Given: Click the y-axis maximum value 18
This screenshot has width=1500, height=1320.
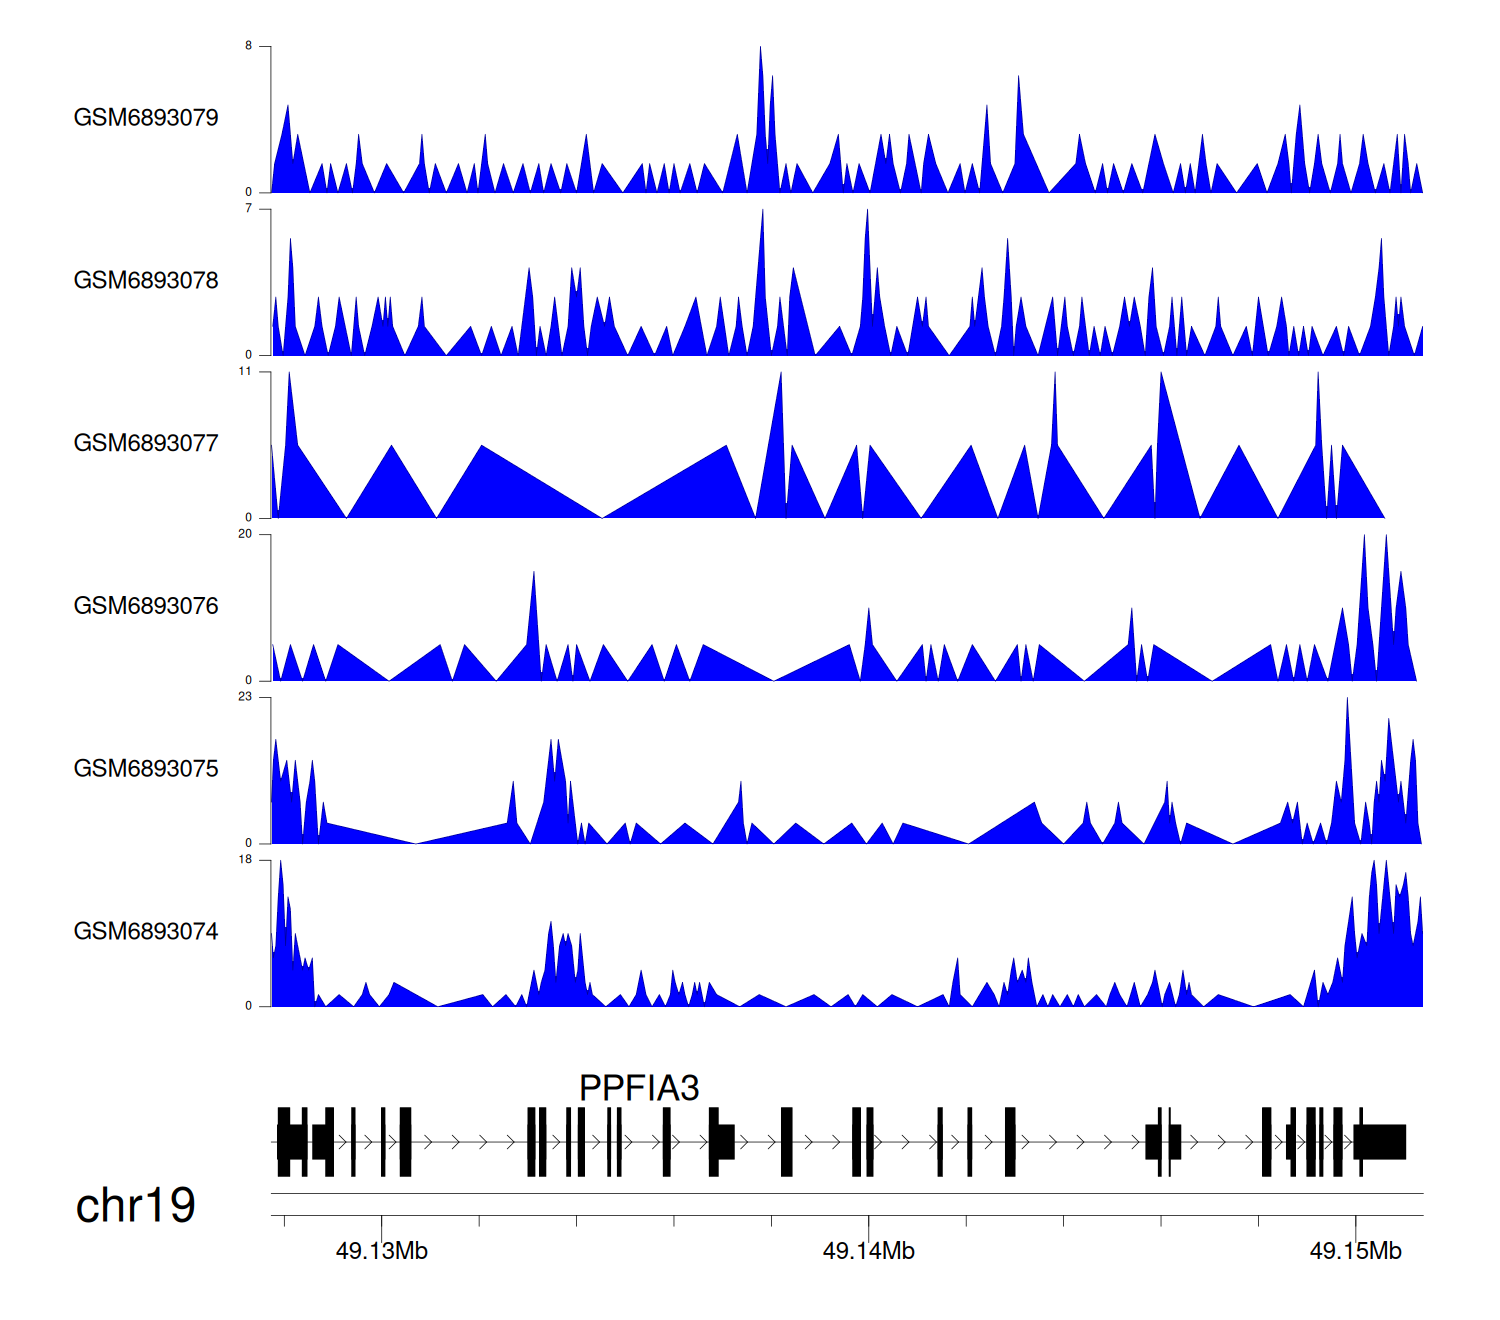Looking at the screenshot, I should [x=245, y=860].
